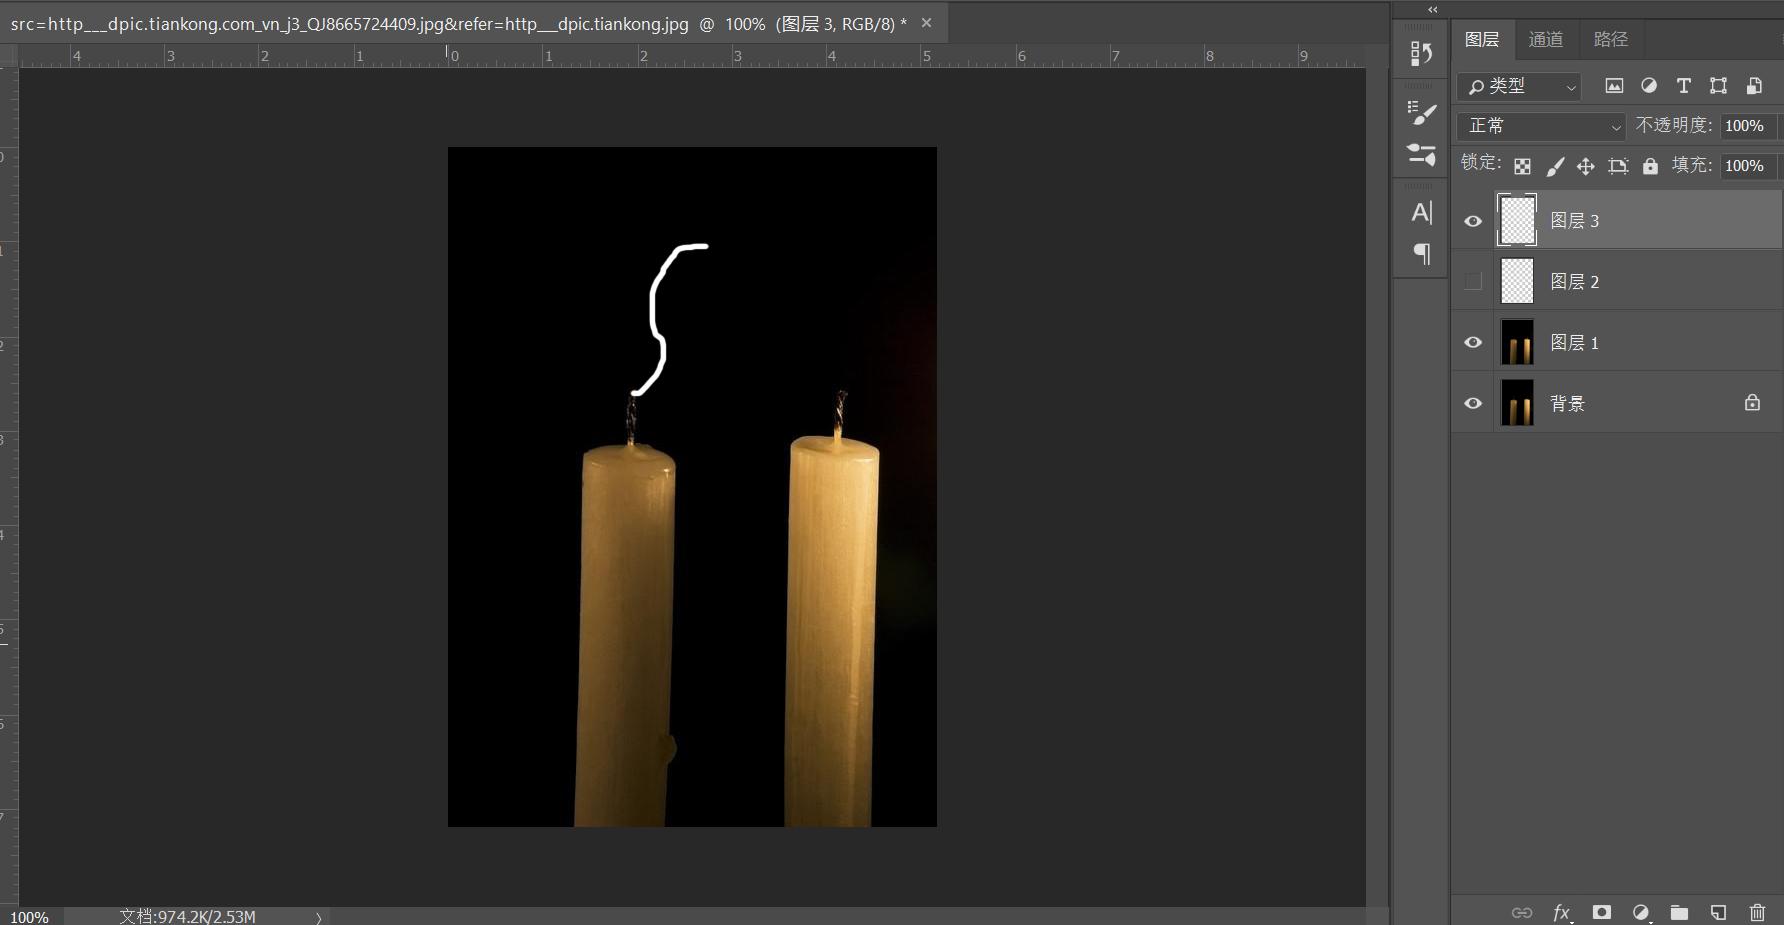Screen dimensions: 1784x925
Task: Click the trash icon to delete layer
Action: [1757, 912]
